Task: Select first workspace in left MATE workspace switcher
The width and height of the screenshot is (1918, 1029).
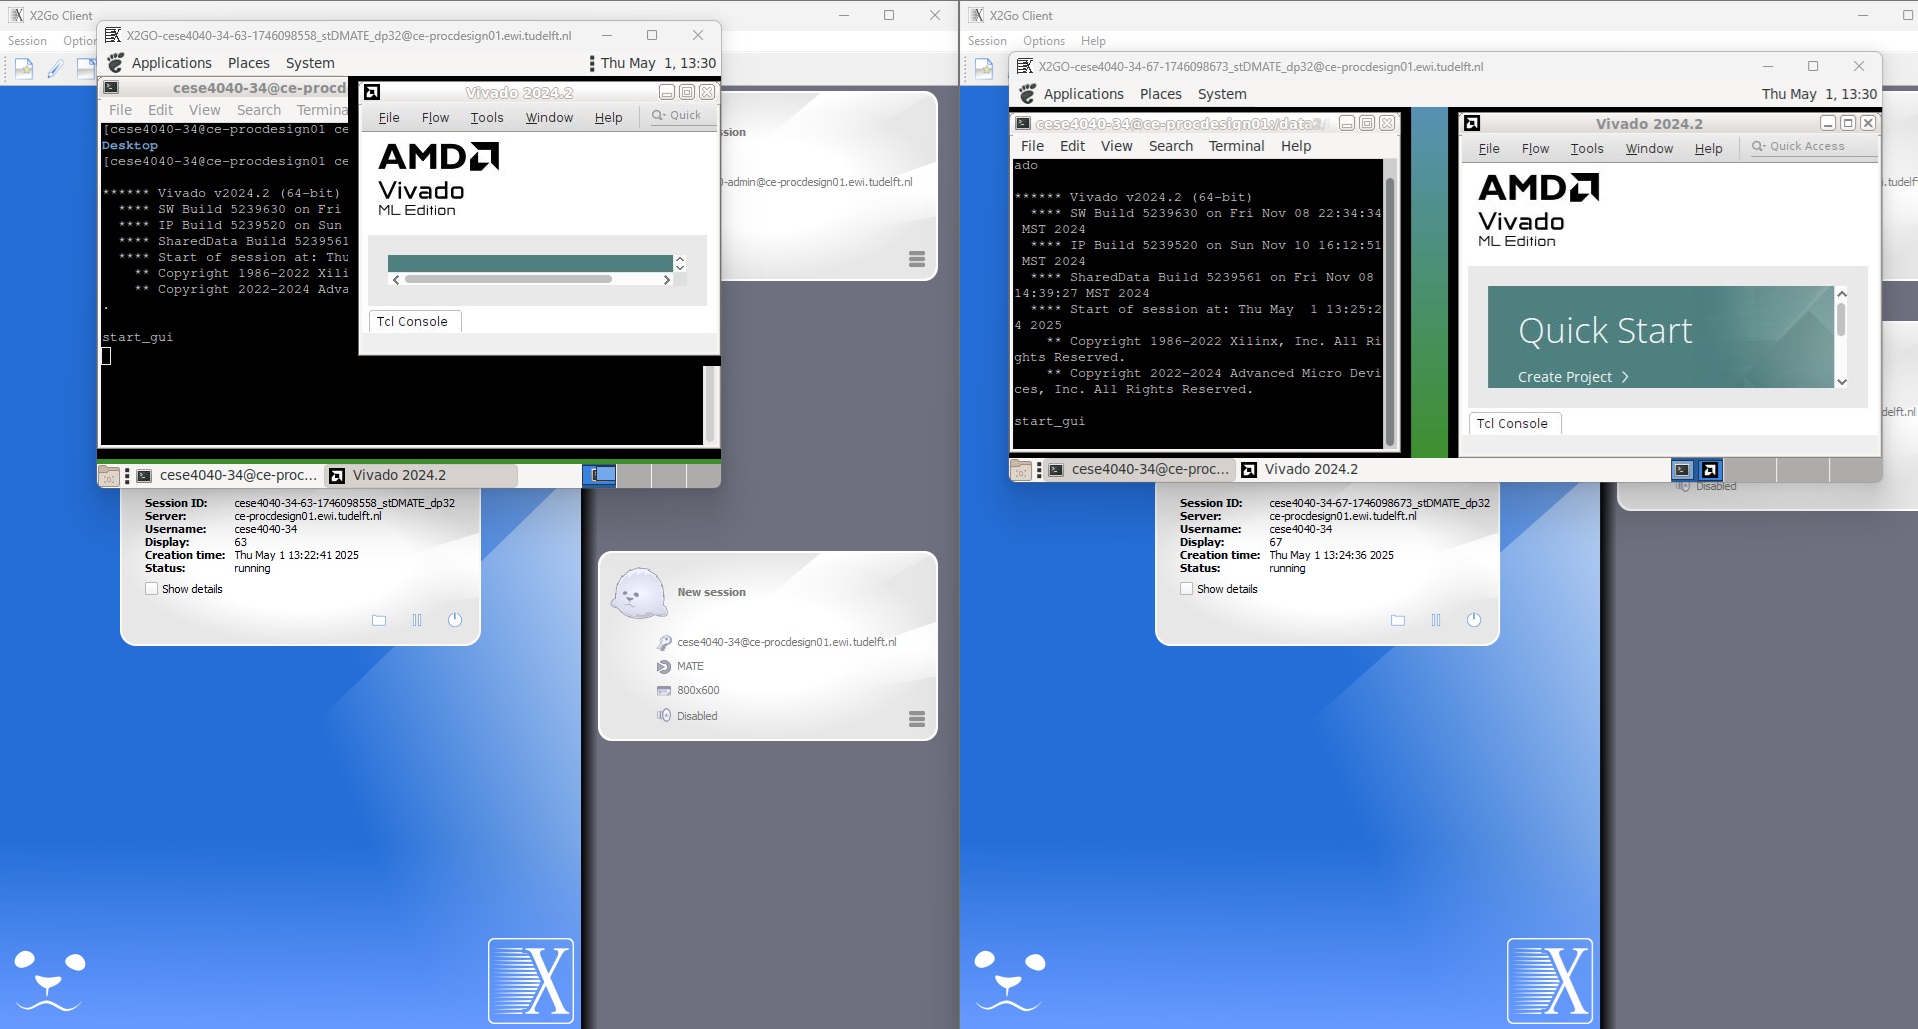Action: coord(599,475)
